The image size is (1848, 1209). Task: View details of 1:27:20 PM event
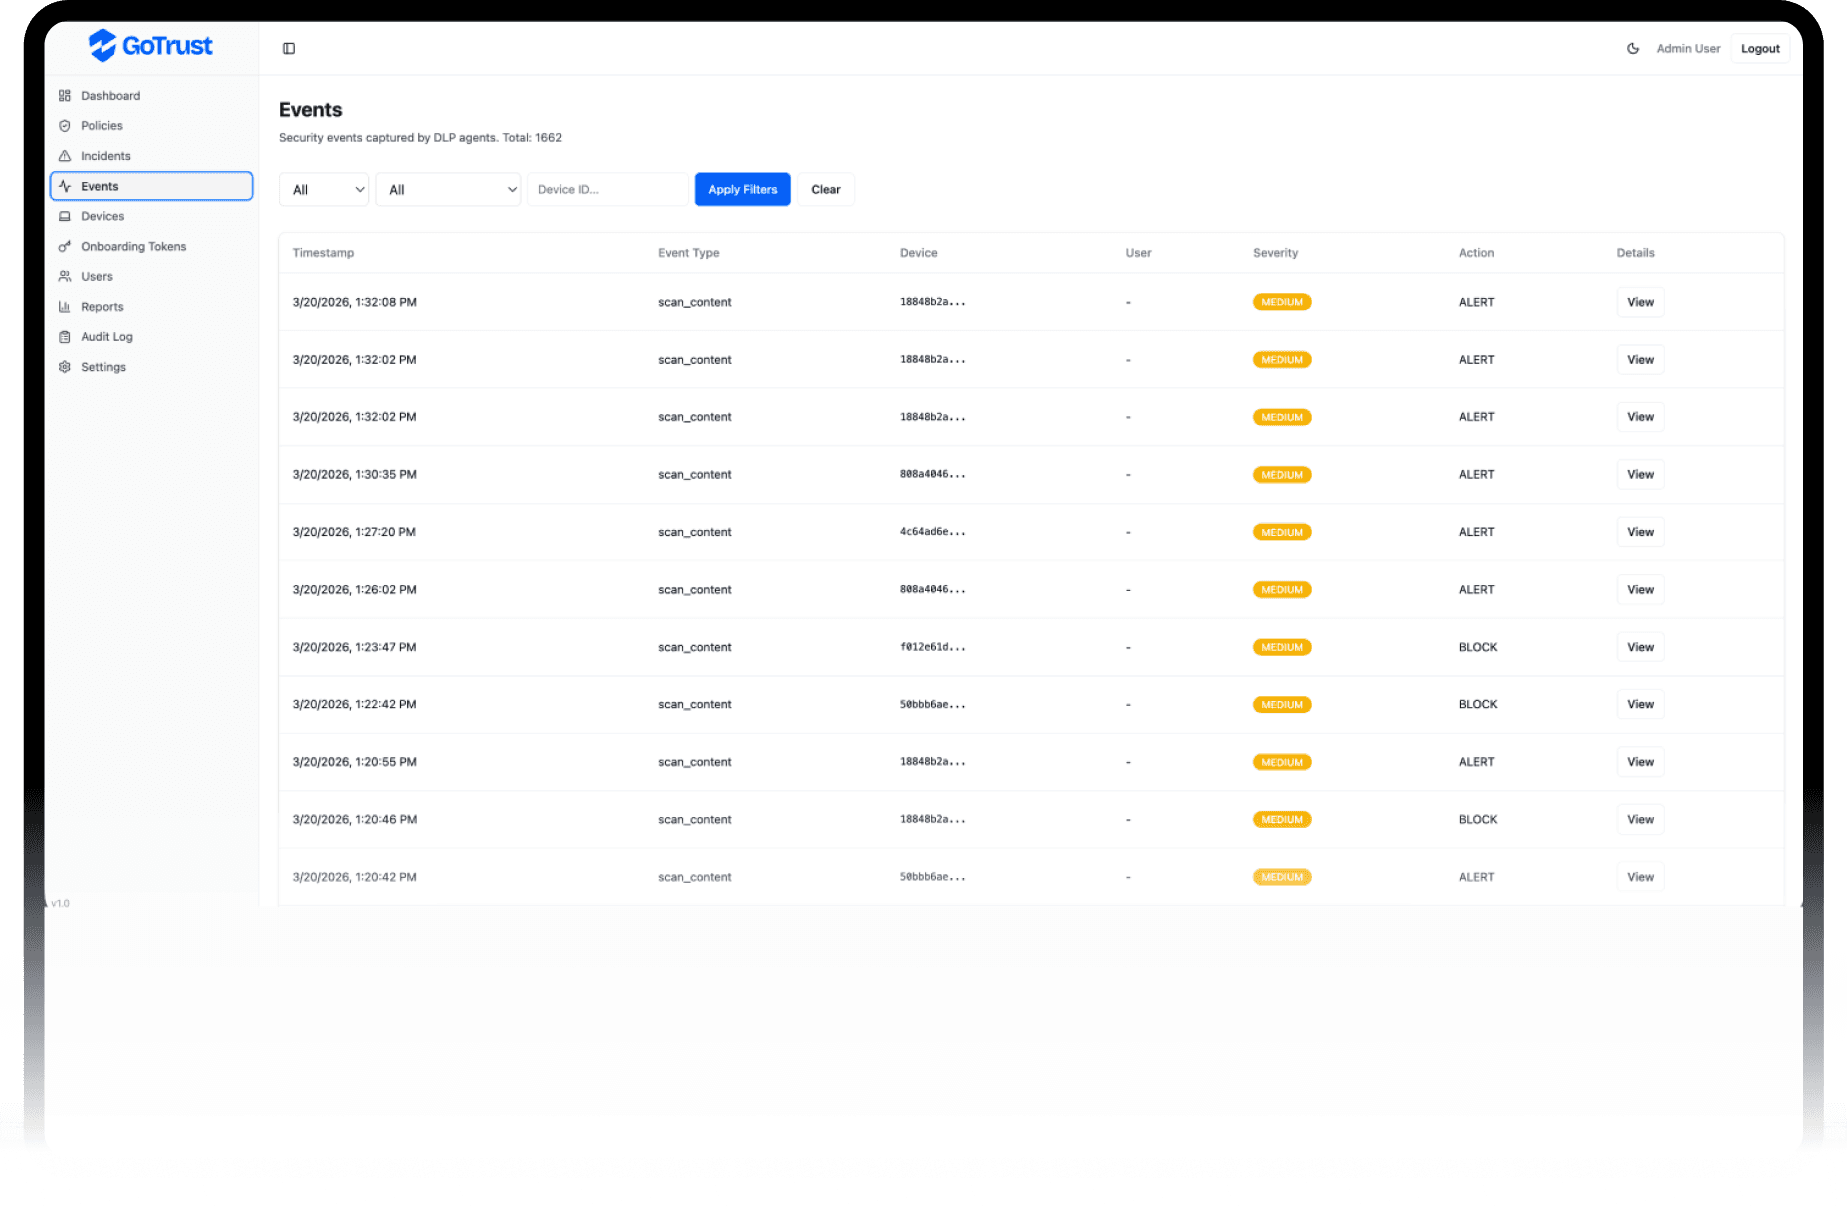pyautogui.click(x=1640, y=532)
